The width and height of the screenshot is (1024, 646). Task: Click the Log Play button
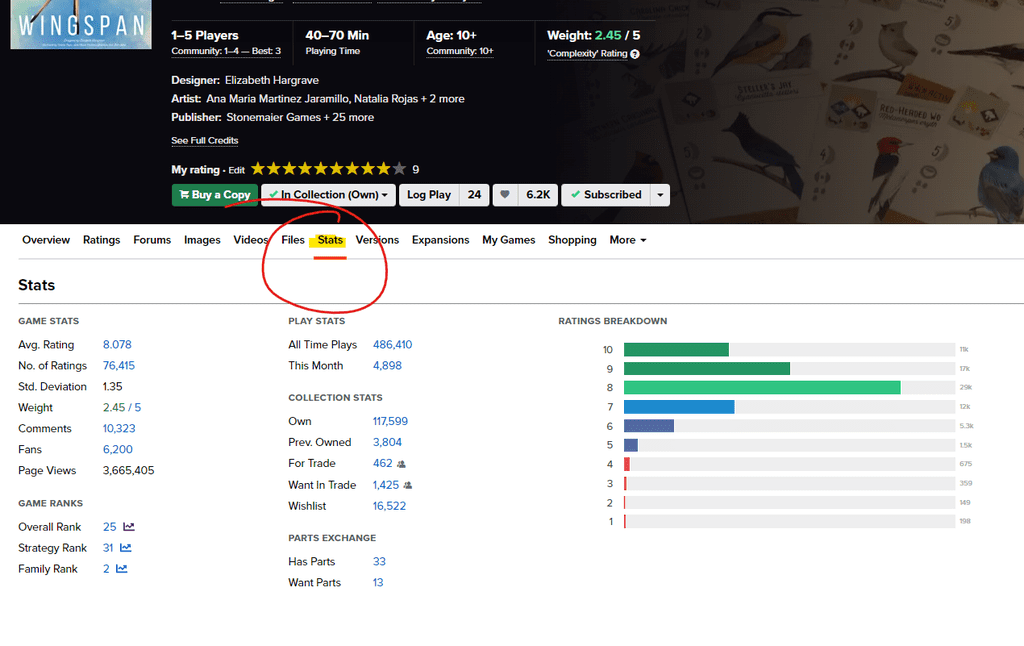[x=429, y=195]
